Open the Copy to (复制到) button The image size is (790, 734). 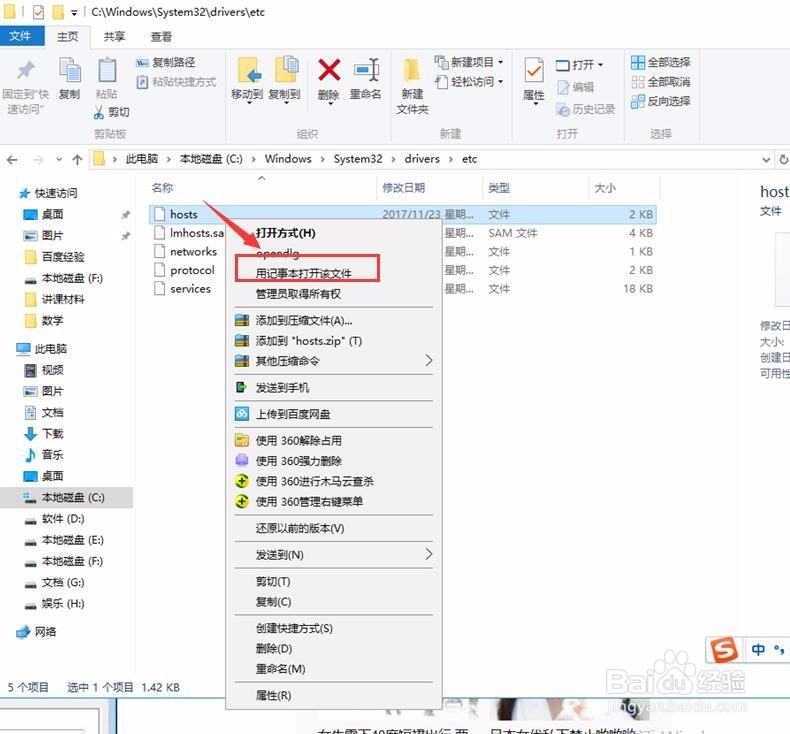[285, 80]
